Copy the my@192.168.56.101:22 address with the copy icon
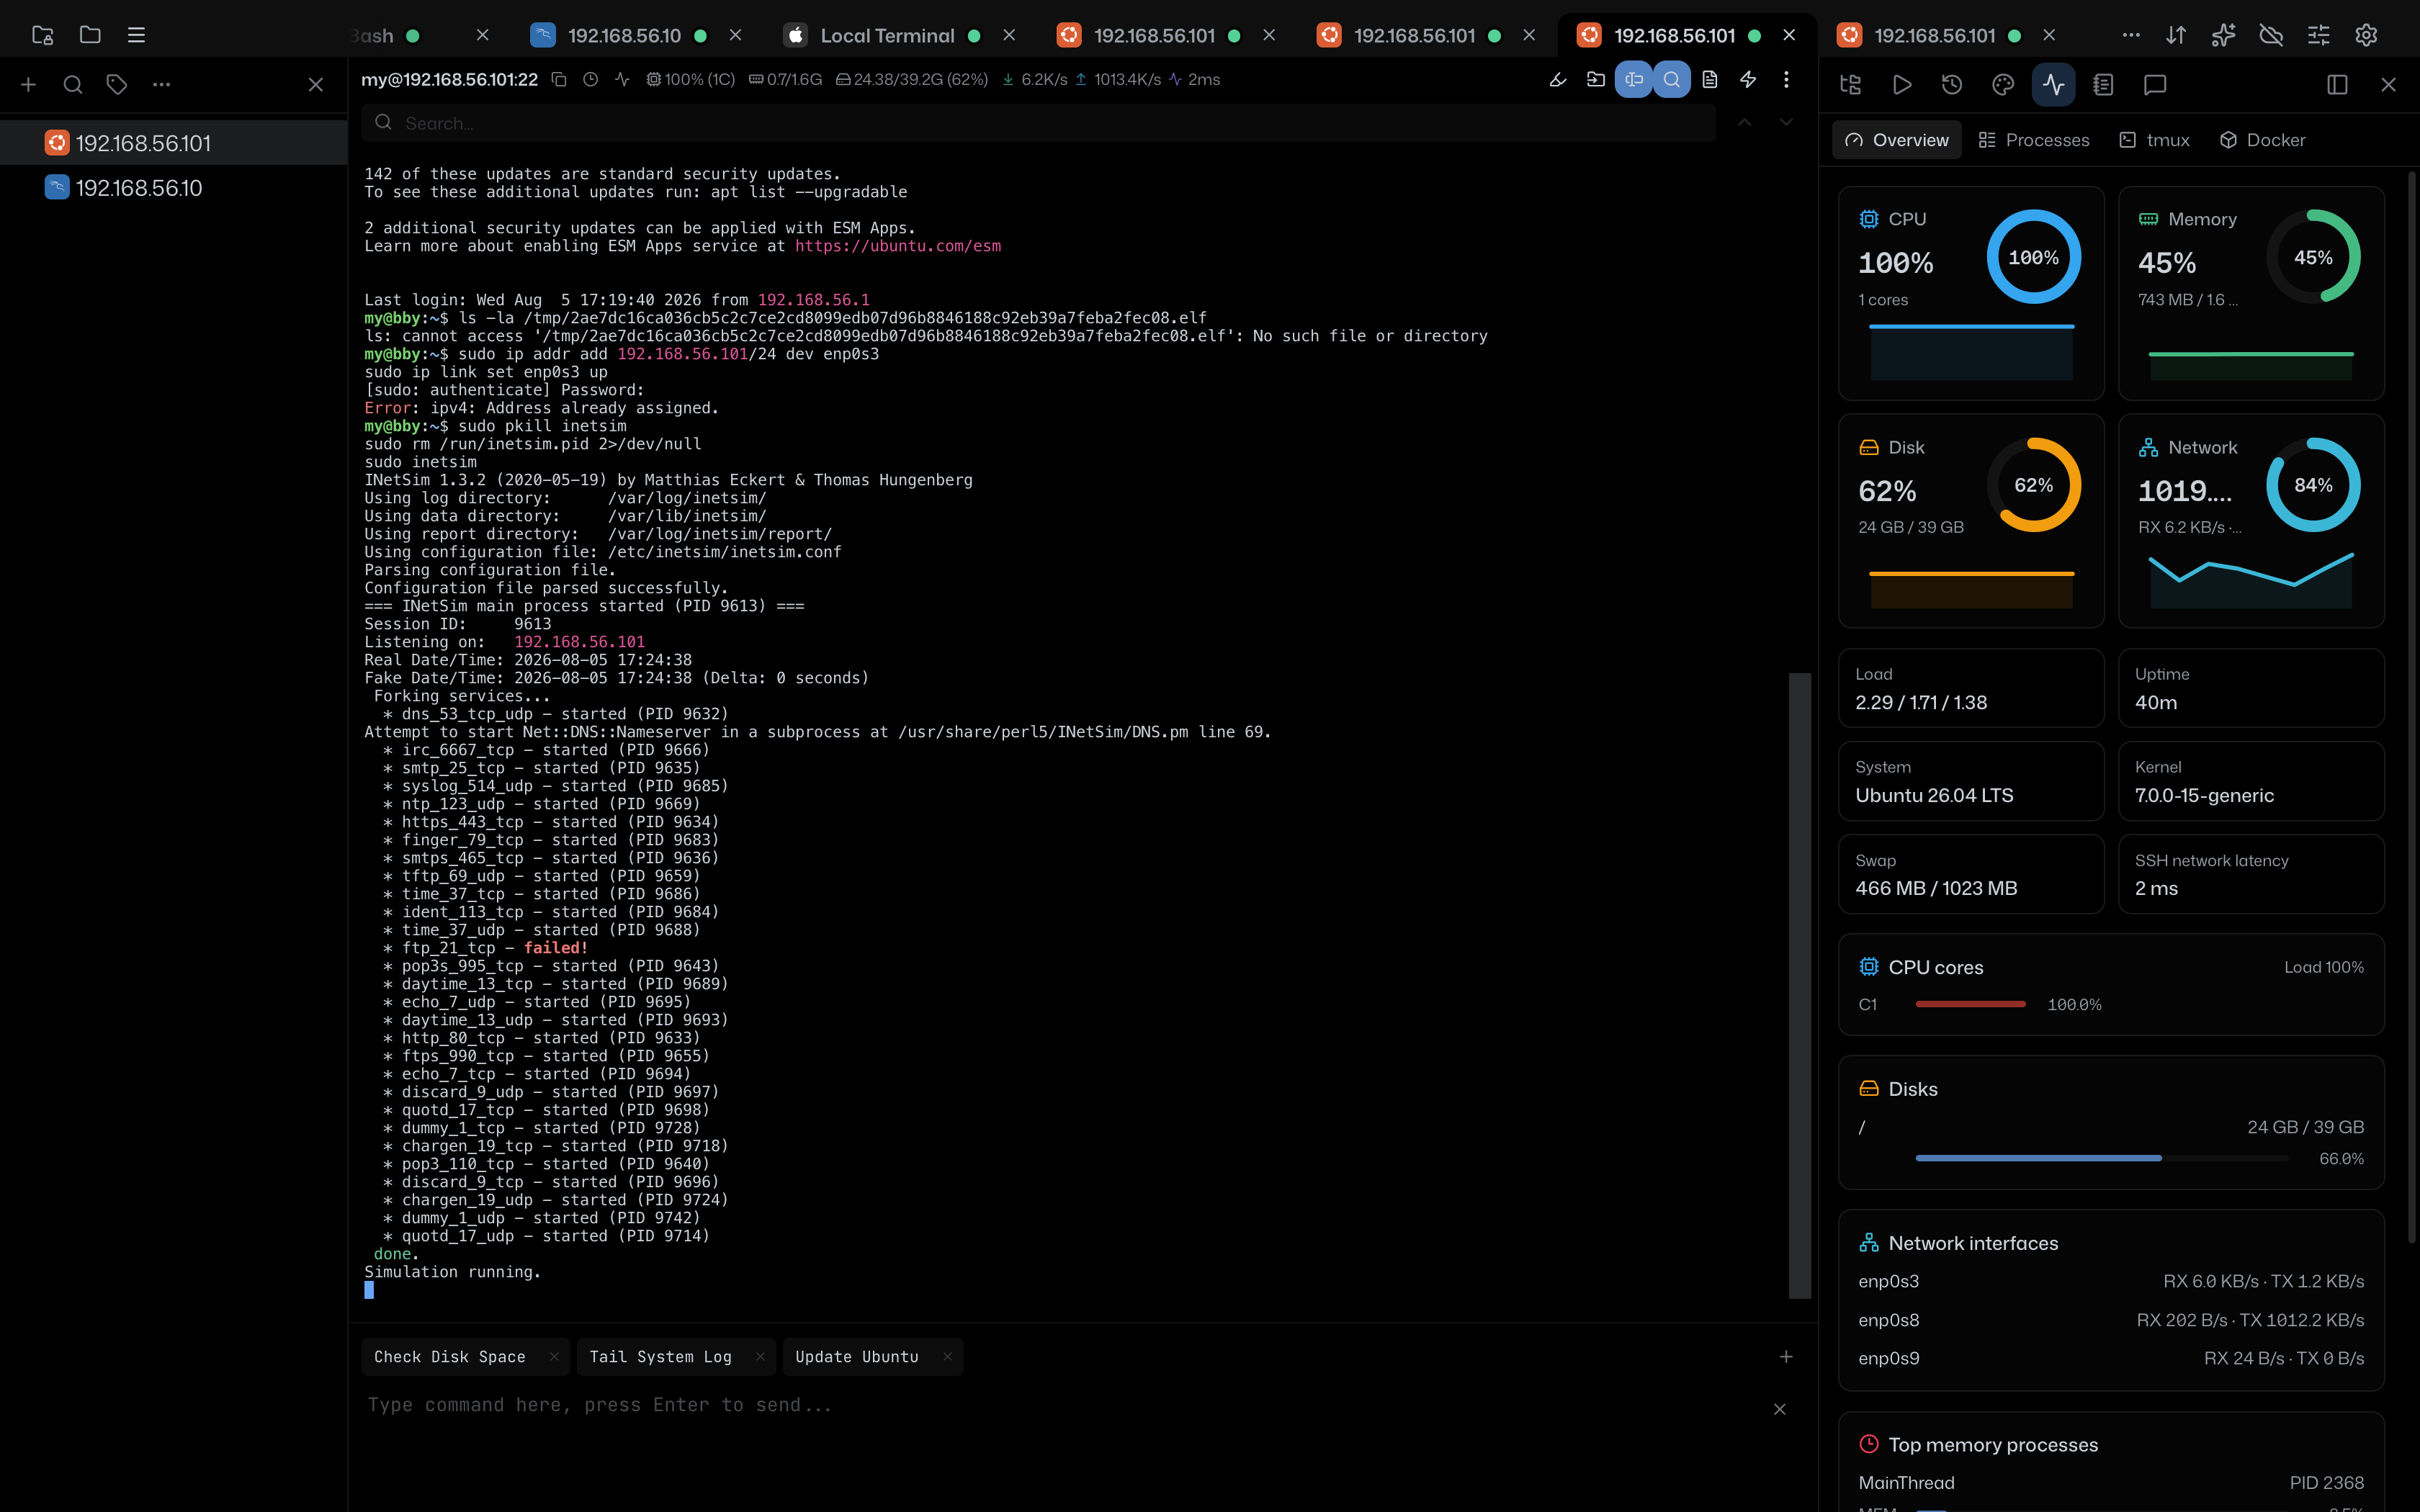The width and height of the screenshot is (2420, 1512). click(559, 79)
